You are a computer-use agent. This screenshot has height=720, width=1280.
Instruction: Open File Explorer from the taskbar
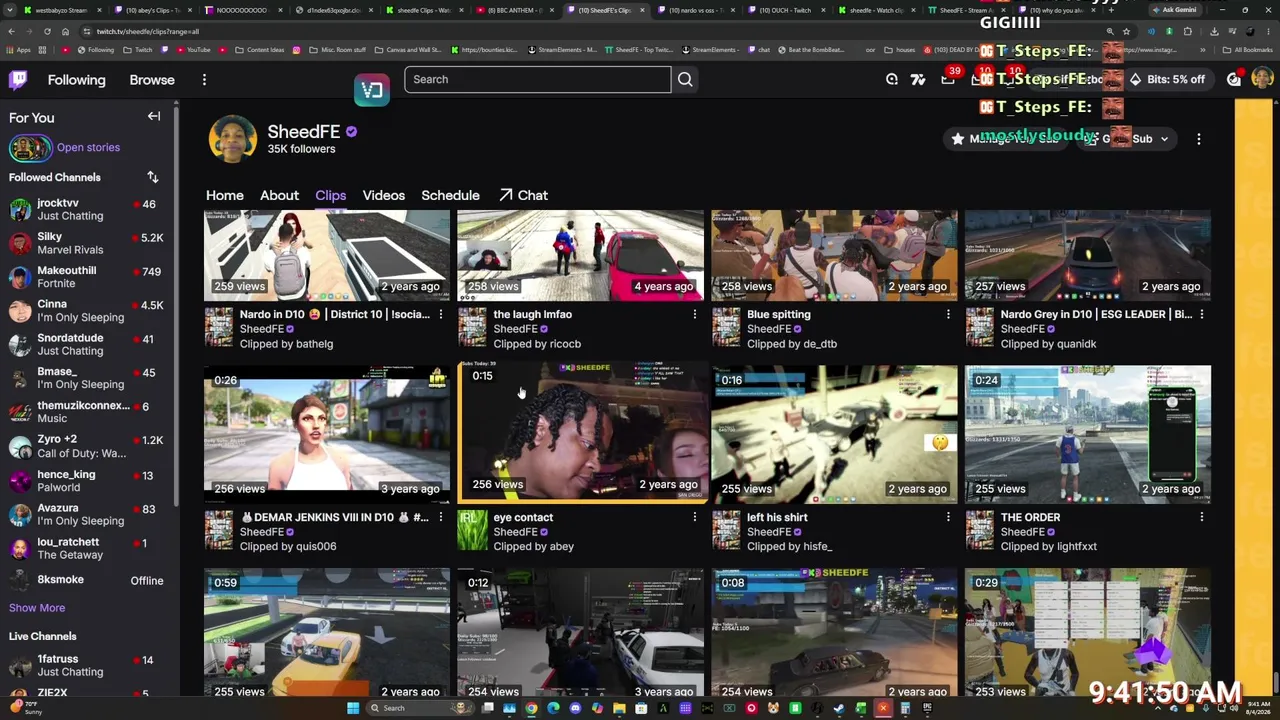(619, 708)
